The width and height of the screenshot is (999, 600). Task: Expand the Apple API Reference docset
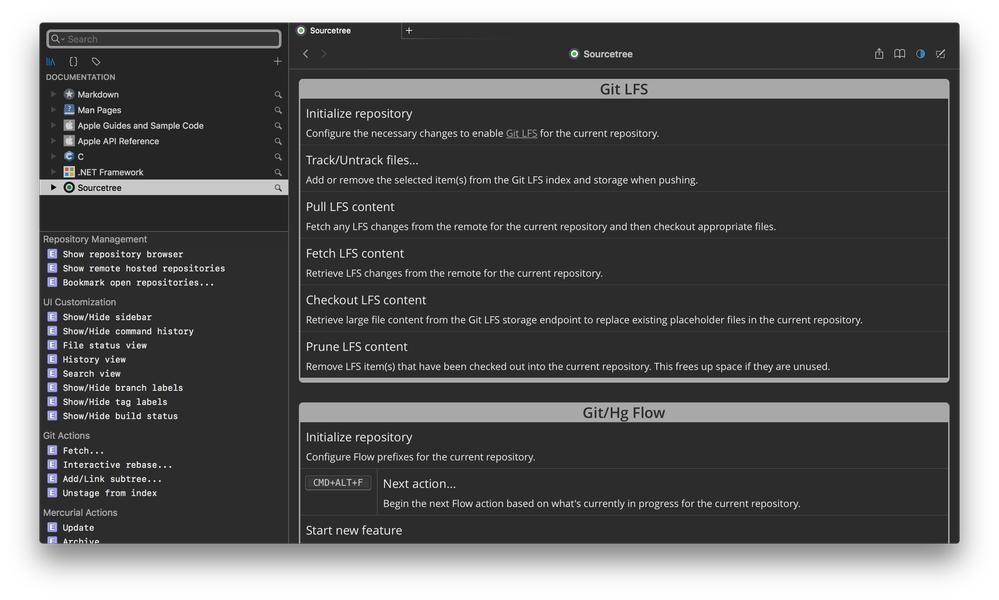tap(54, 141)
